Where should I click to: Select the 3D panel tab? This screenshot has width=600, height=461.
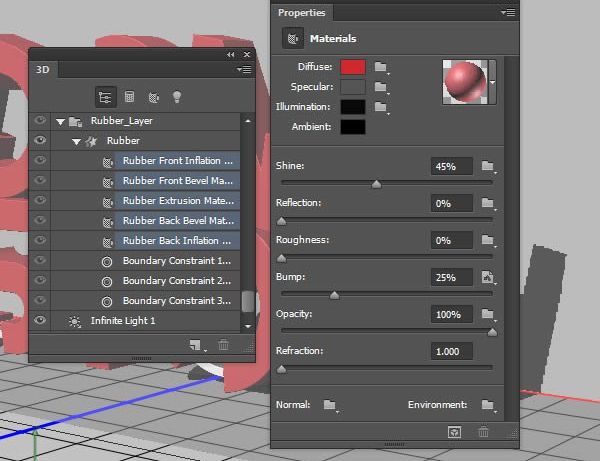pyautogui.click(x=43, y=70)
